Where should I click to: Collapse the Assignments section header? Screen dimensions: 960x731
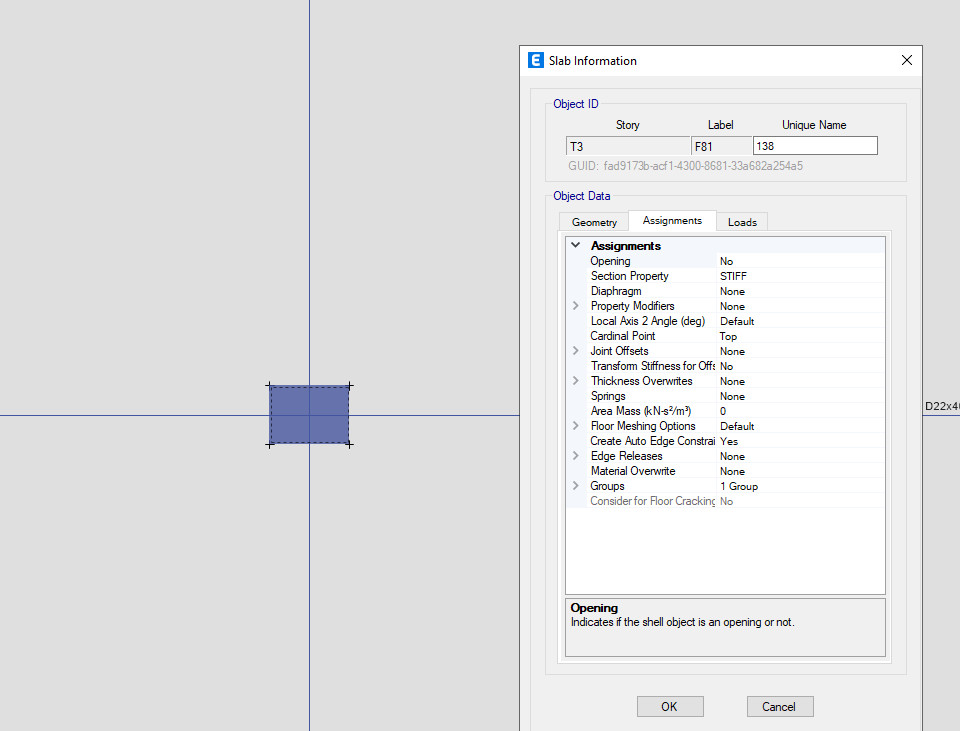click(x=575, y=246)
